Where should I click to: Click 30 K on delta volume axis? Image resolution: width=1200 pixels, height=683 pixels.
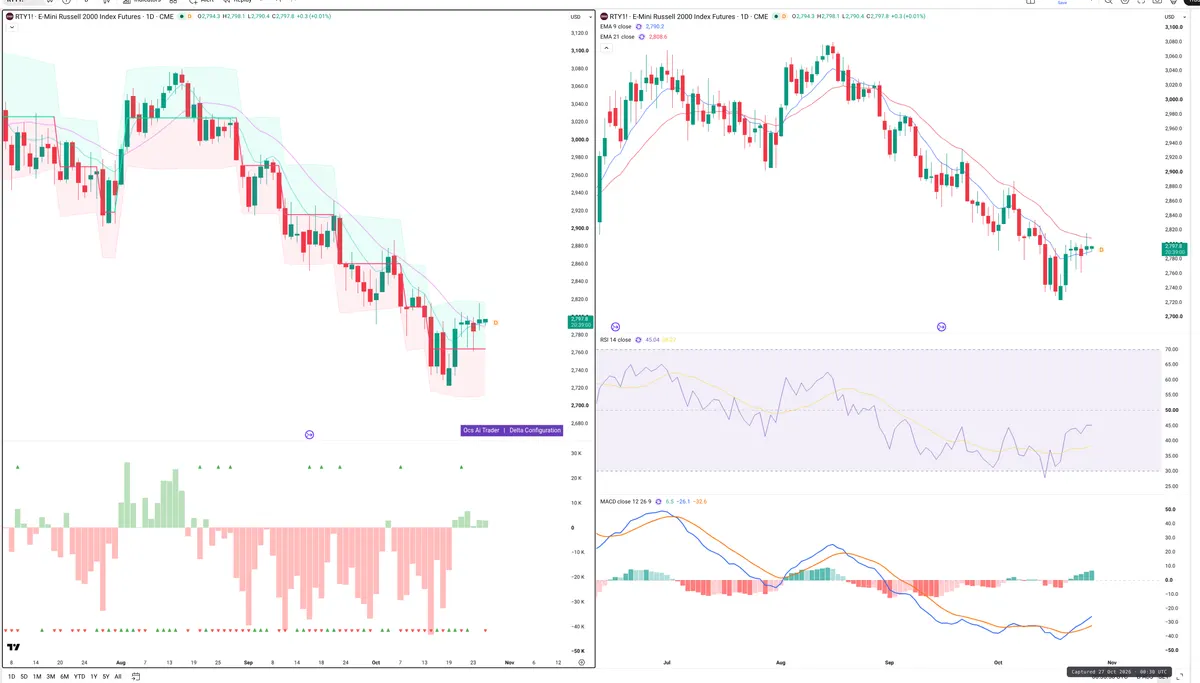click(577, 454)
